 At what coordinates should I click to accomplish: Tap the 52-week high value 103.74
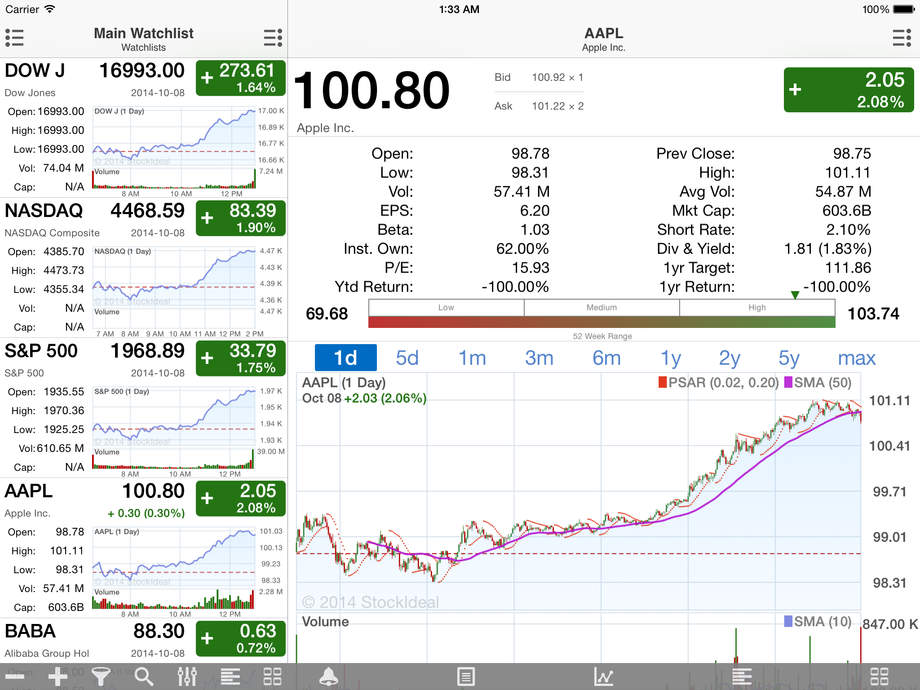point(873,314)
